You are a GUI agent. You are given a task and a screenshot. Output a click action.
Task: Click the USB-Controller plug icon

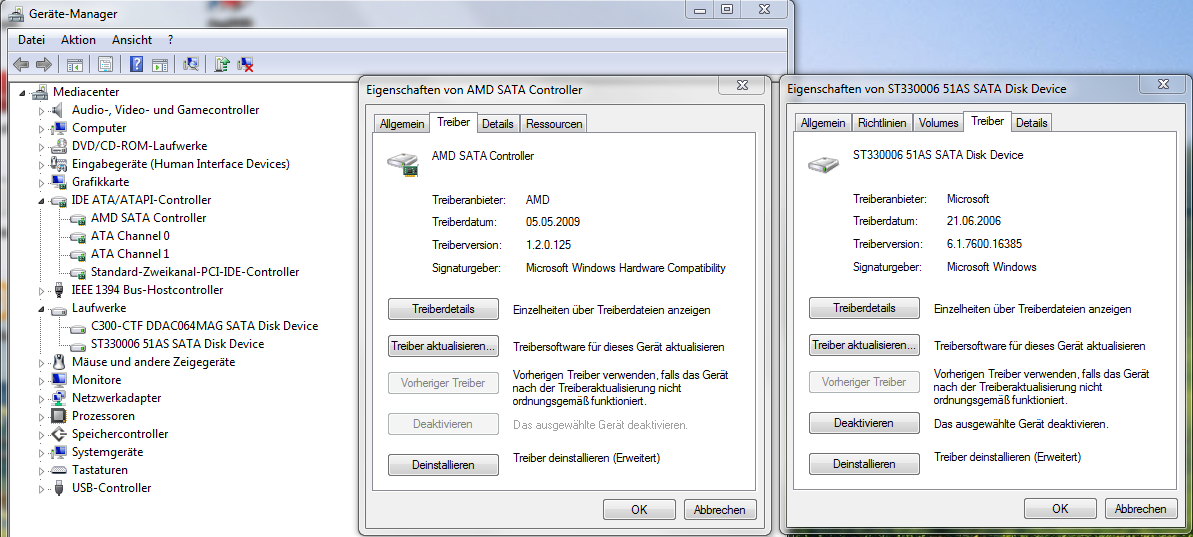59,488
